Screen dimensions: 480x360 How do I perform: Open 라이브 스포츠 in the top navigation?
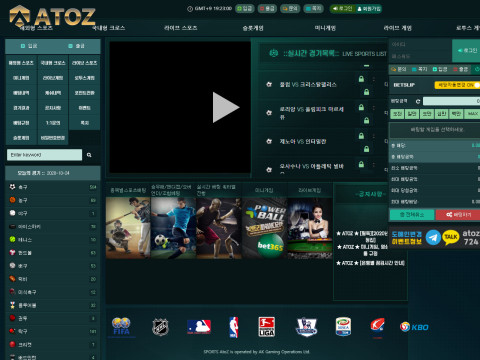pyautogui.click(x=180, y=28)
